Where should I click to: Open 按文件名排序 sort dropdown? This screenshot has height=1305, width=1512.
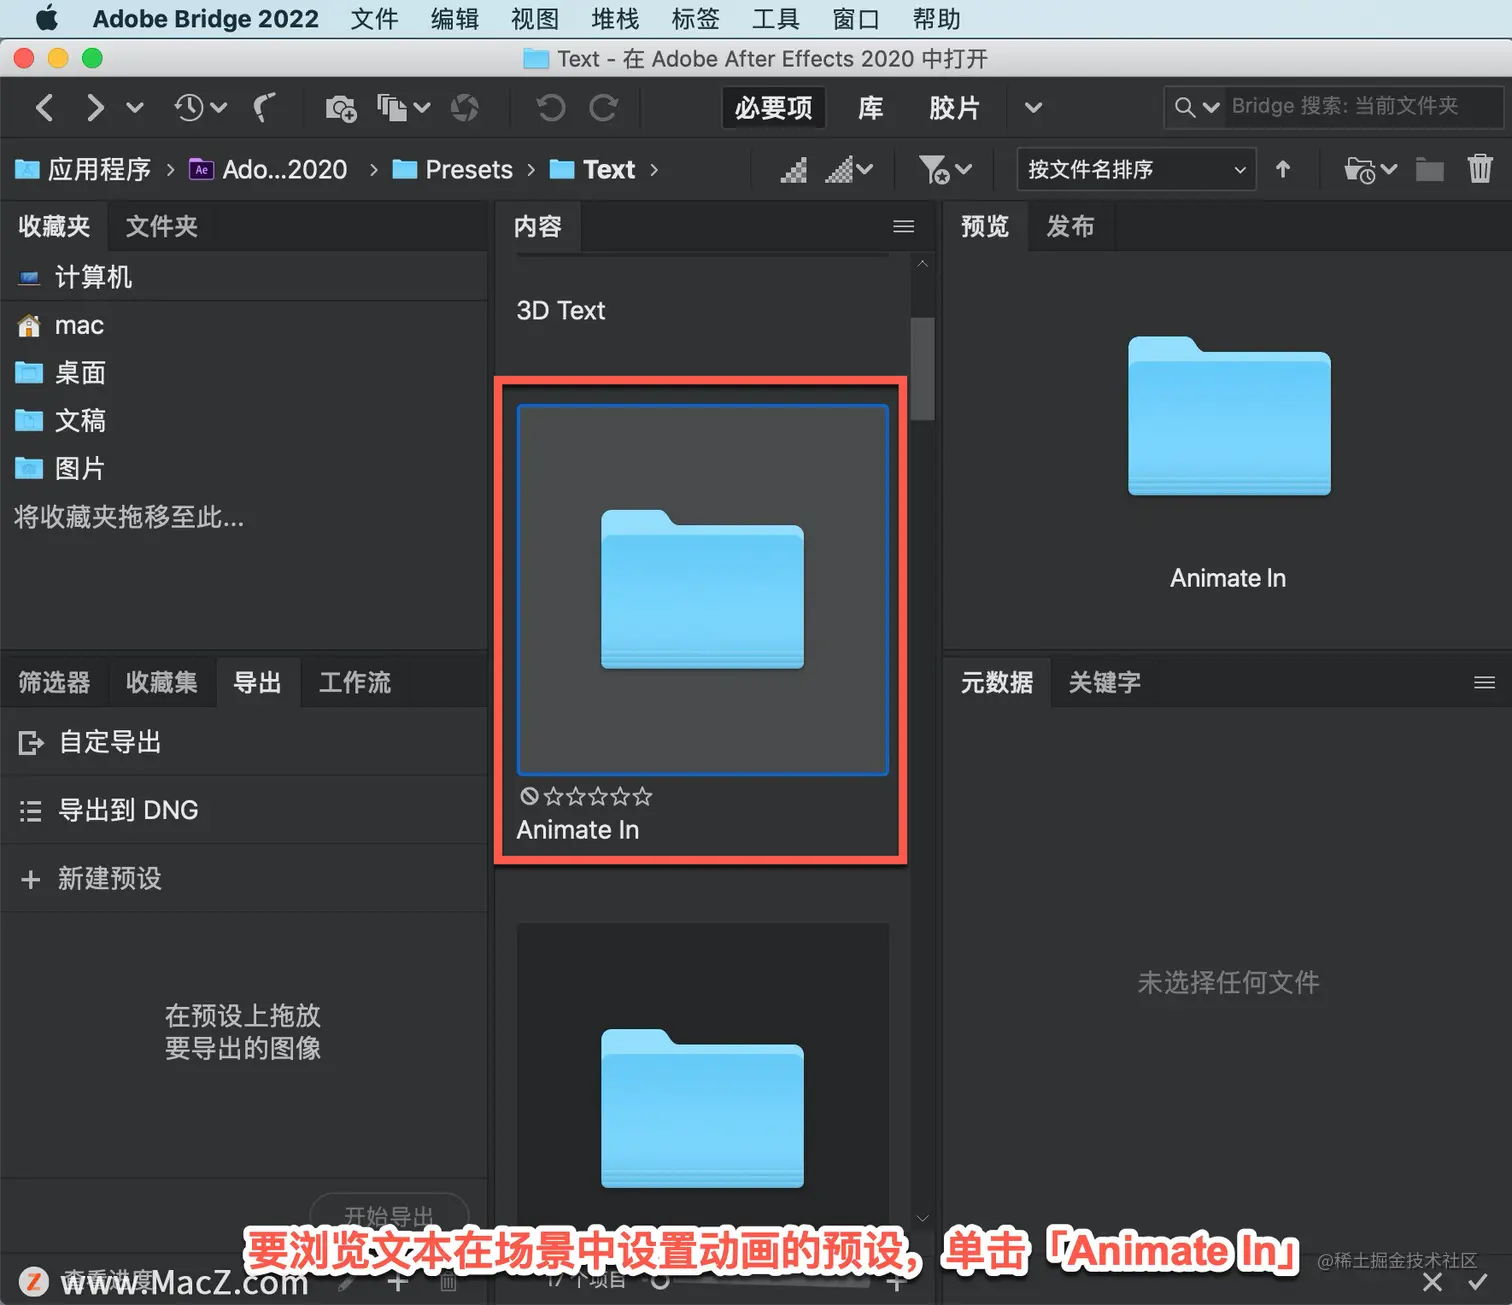click(1137, 170)
